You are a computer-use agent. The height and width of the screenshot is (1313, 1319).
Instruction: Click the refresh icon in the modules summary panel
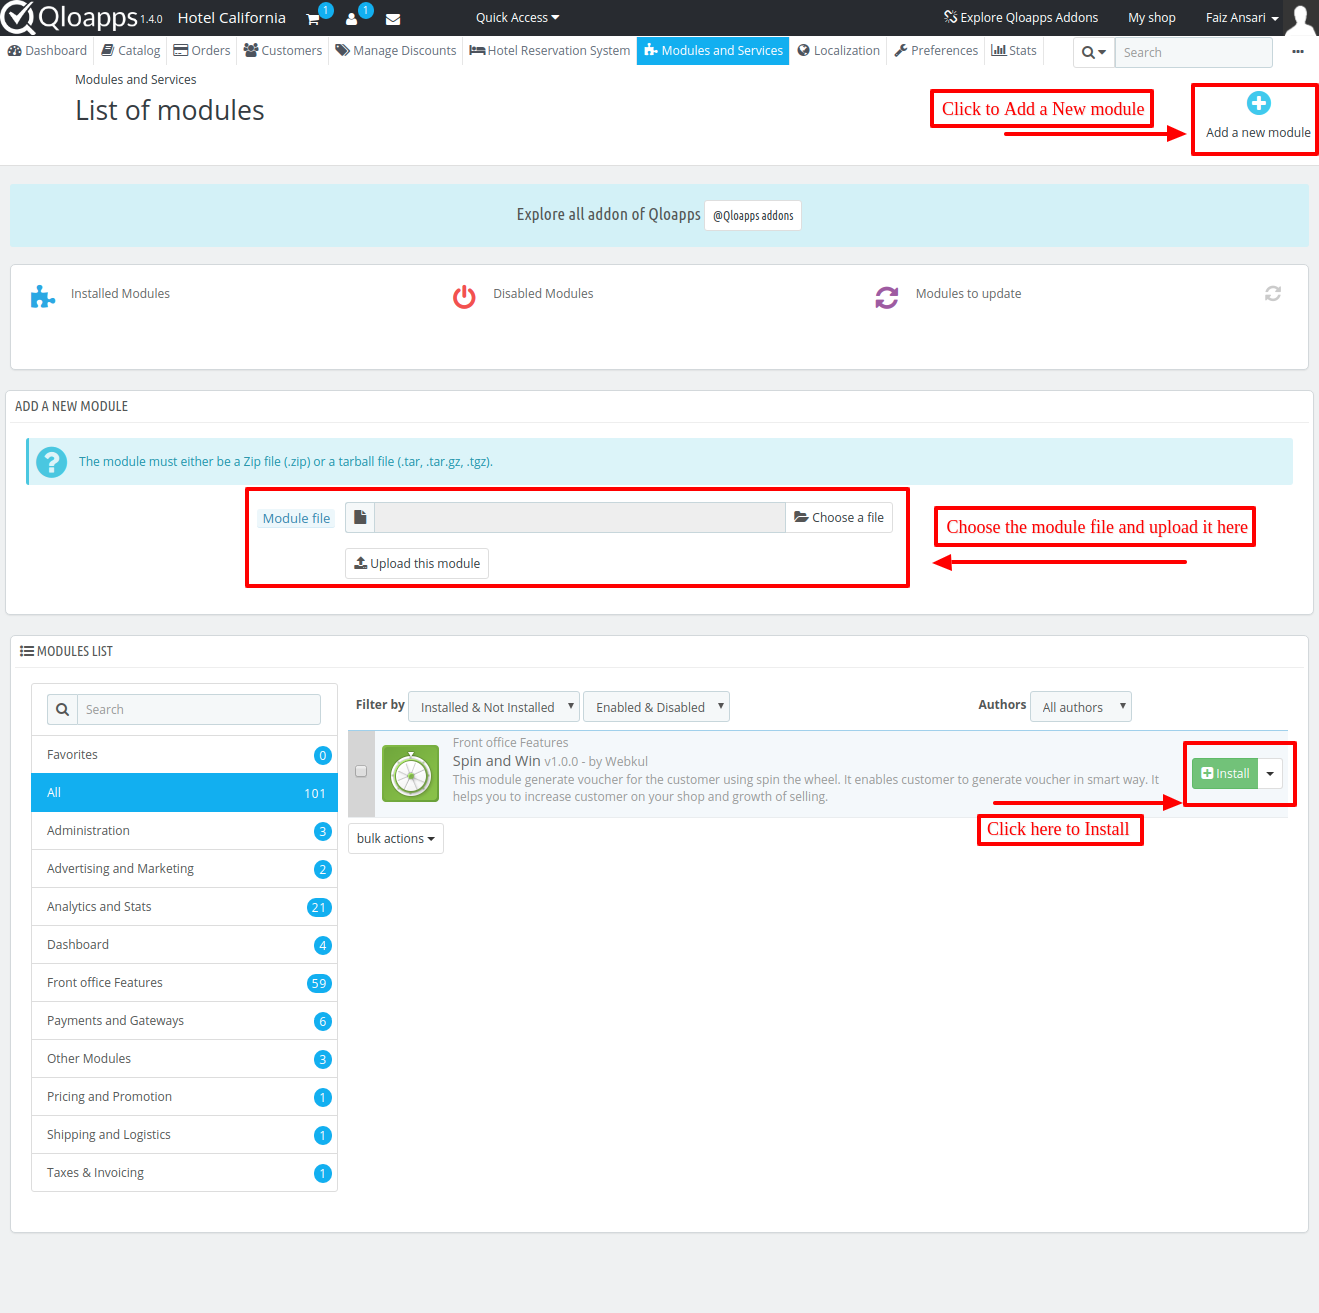tap(1273, 293)
